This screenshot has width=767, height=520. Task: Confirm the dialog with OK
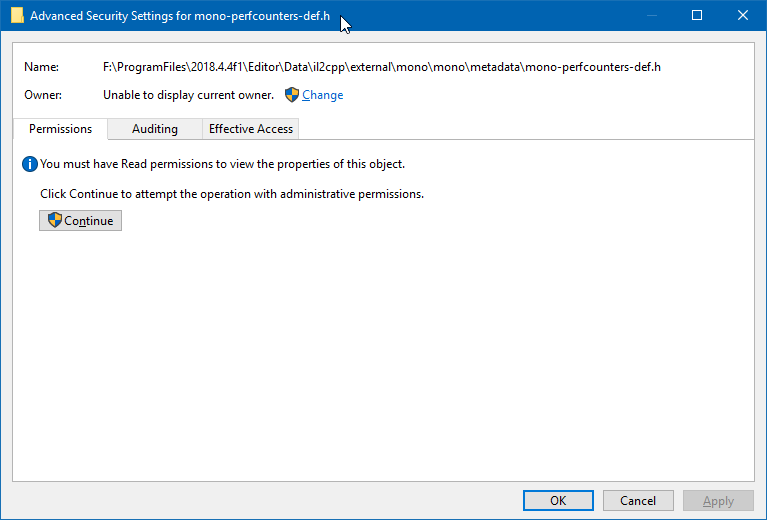point(558,501)
